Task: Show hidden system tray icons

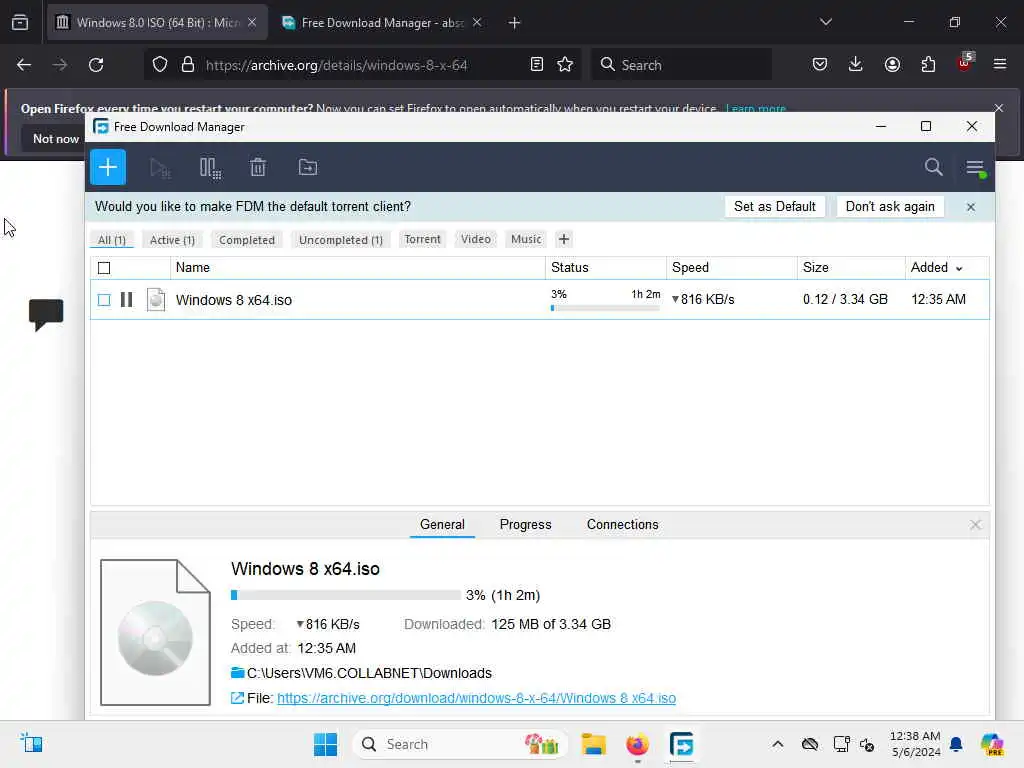Action: [x=778, y=744]
